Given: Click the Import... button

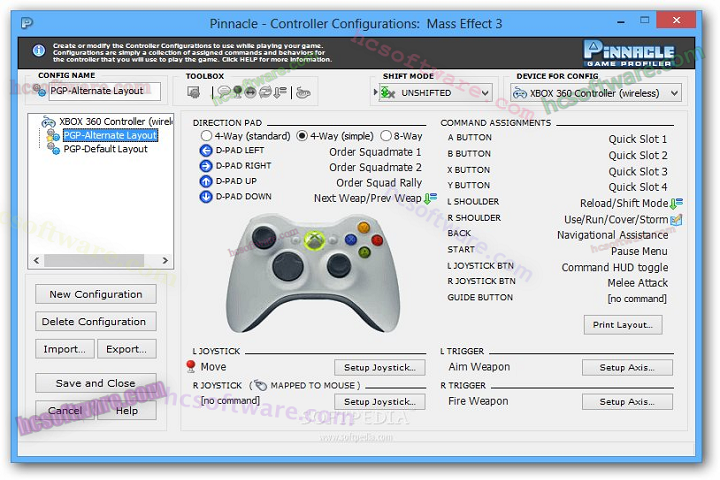Looking at the screenshot, I should coord(65,349).
